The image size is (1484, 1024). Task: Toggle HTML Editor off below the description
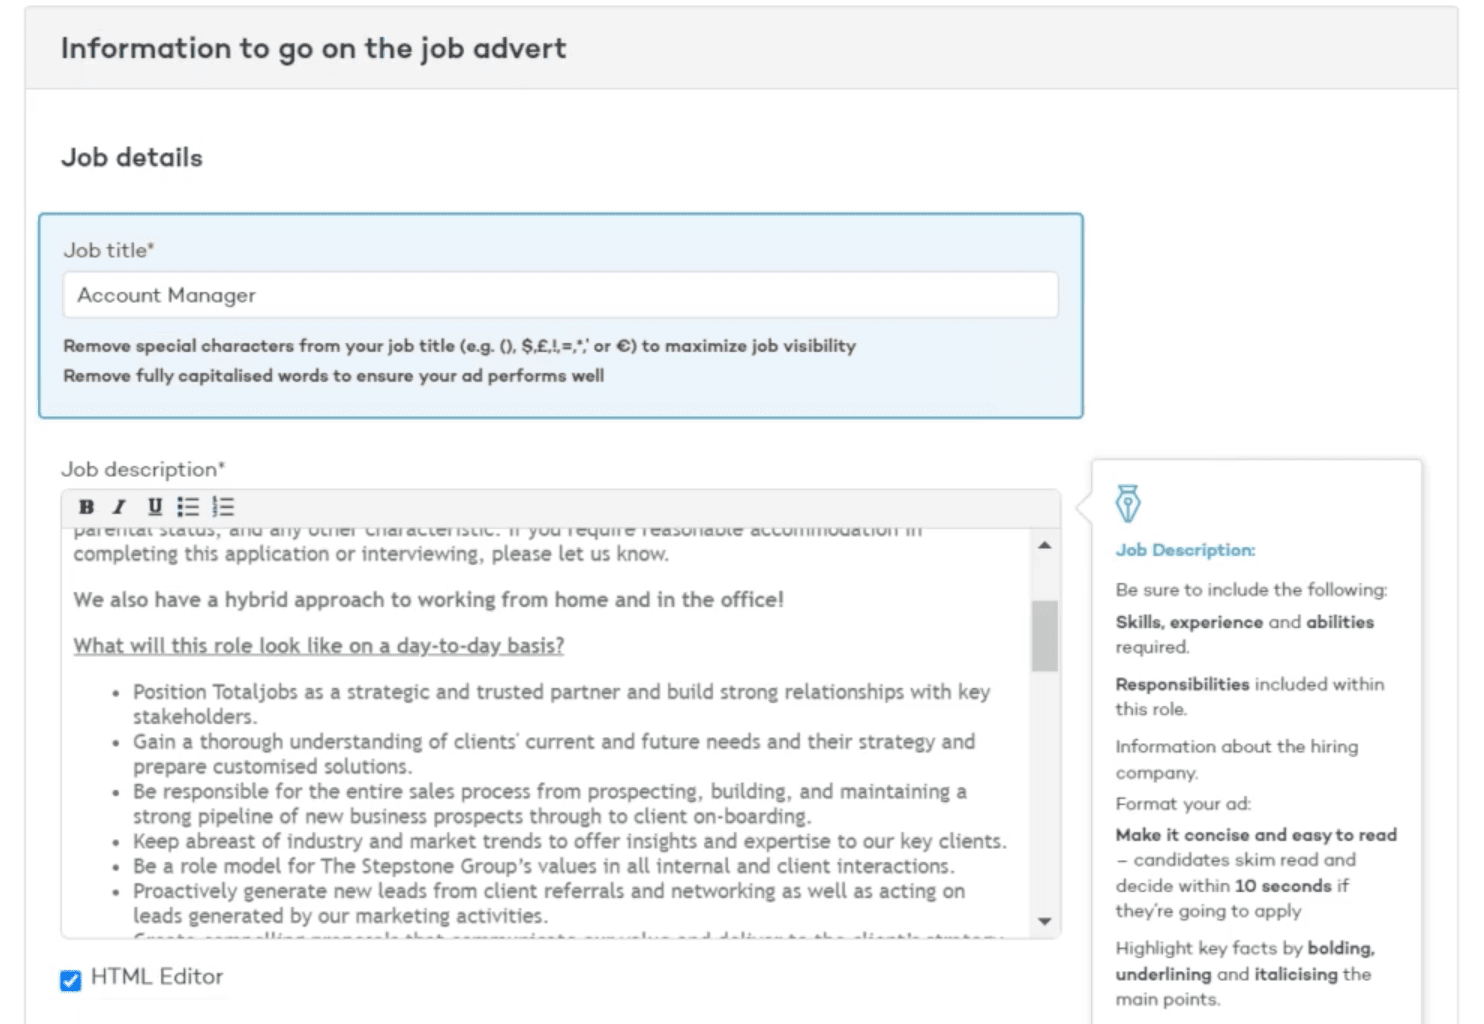(70, 981)
